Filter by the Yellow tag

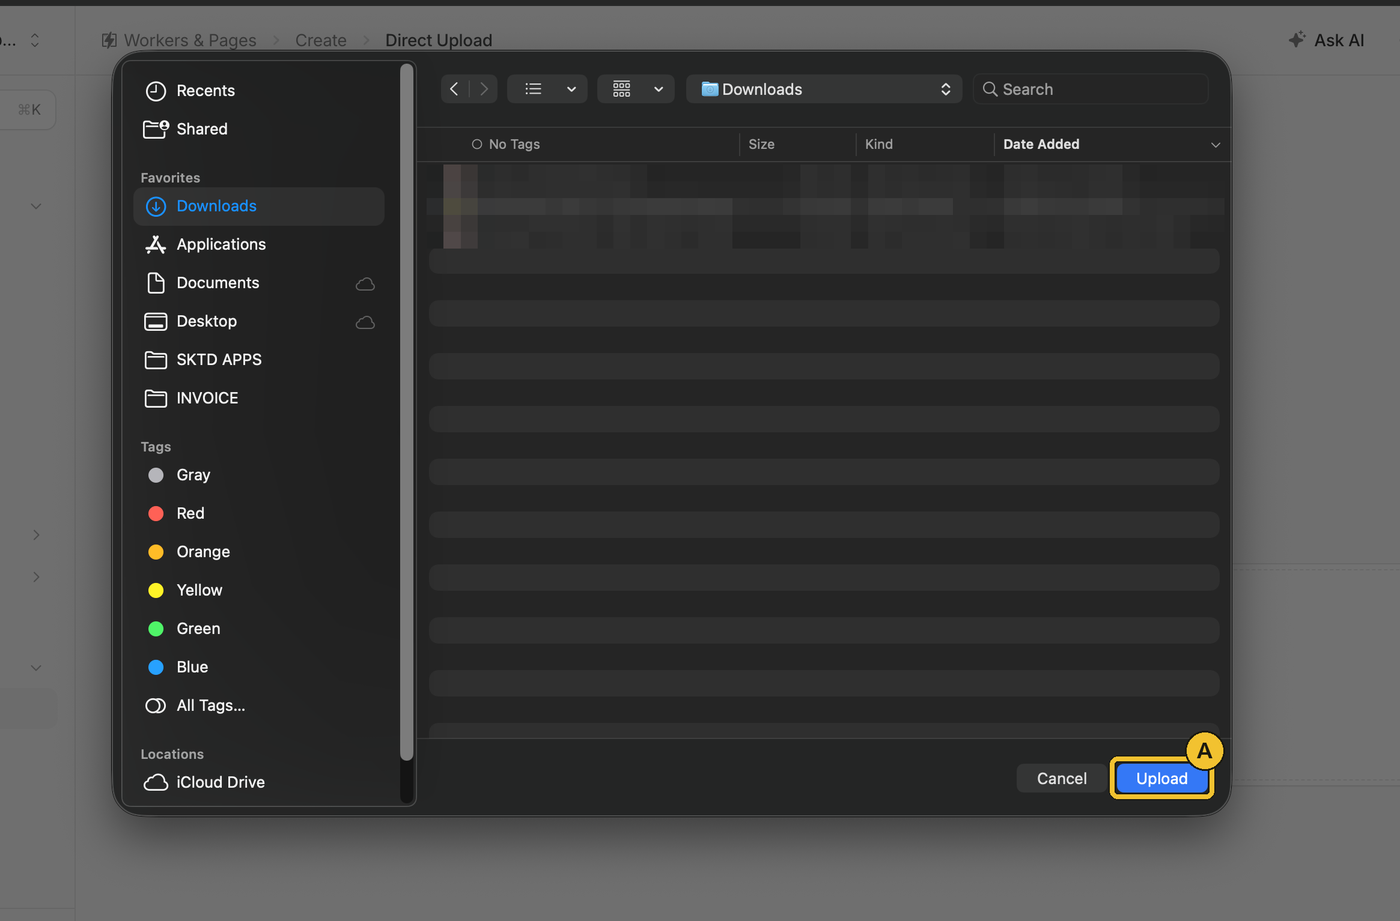(x=259, y=590)
